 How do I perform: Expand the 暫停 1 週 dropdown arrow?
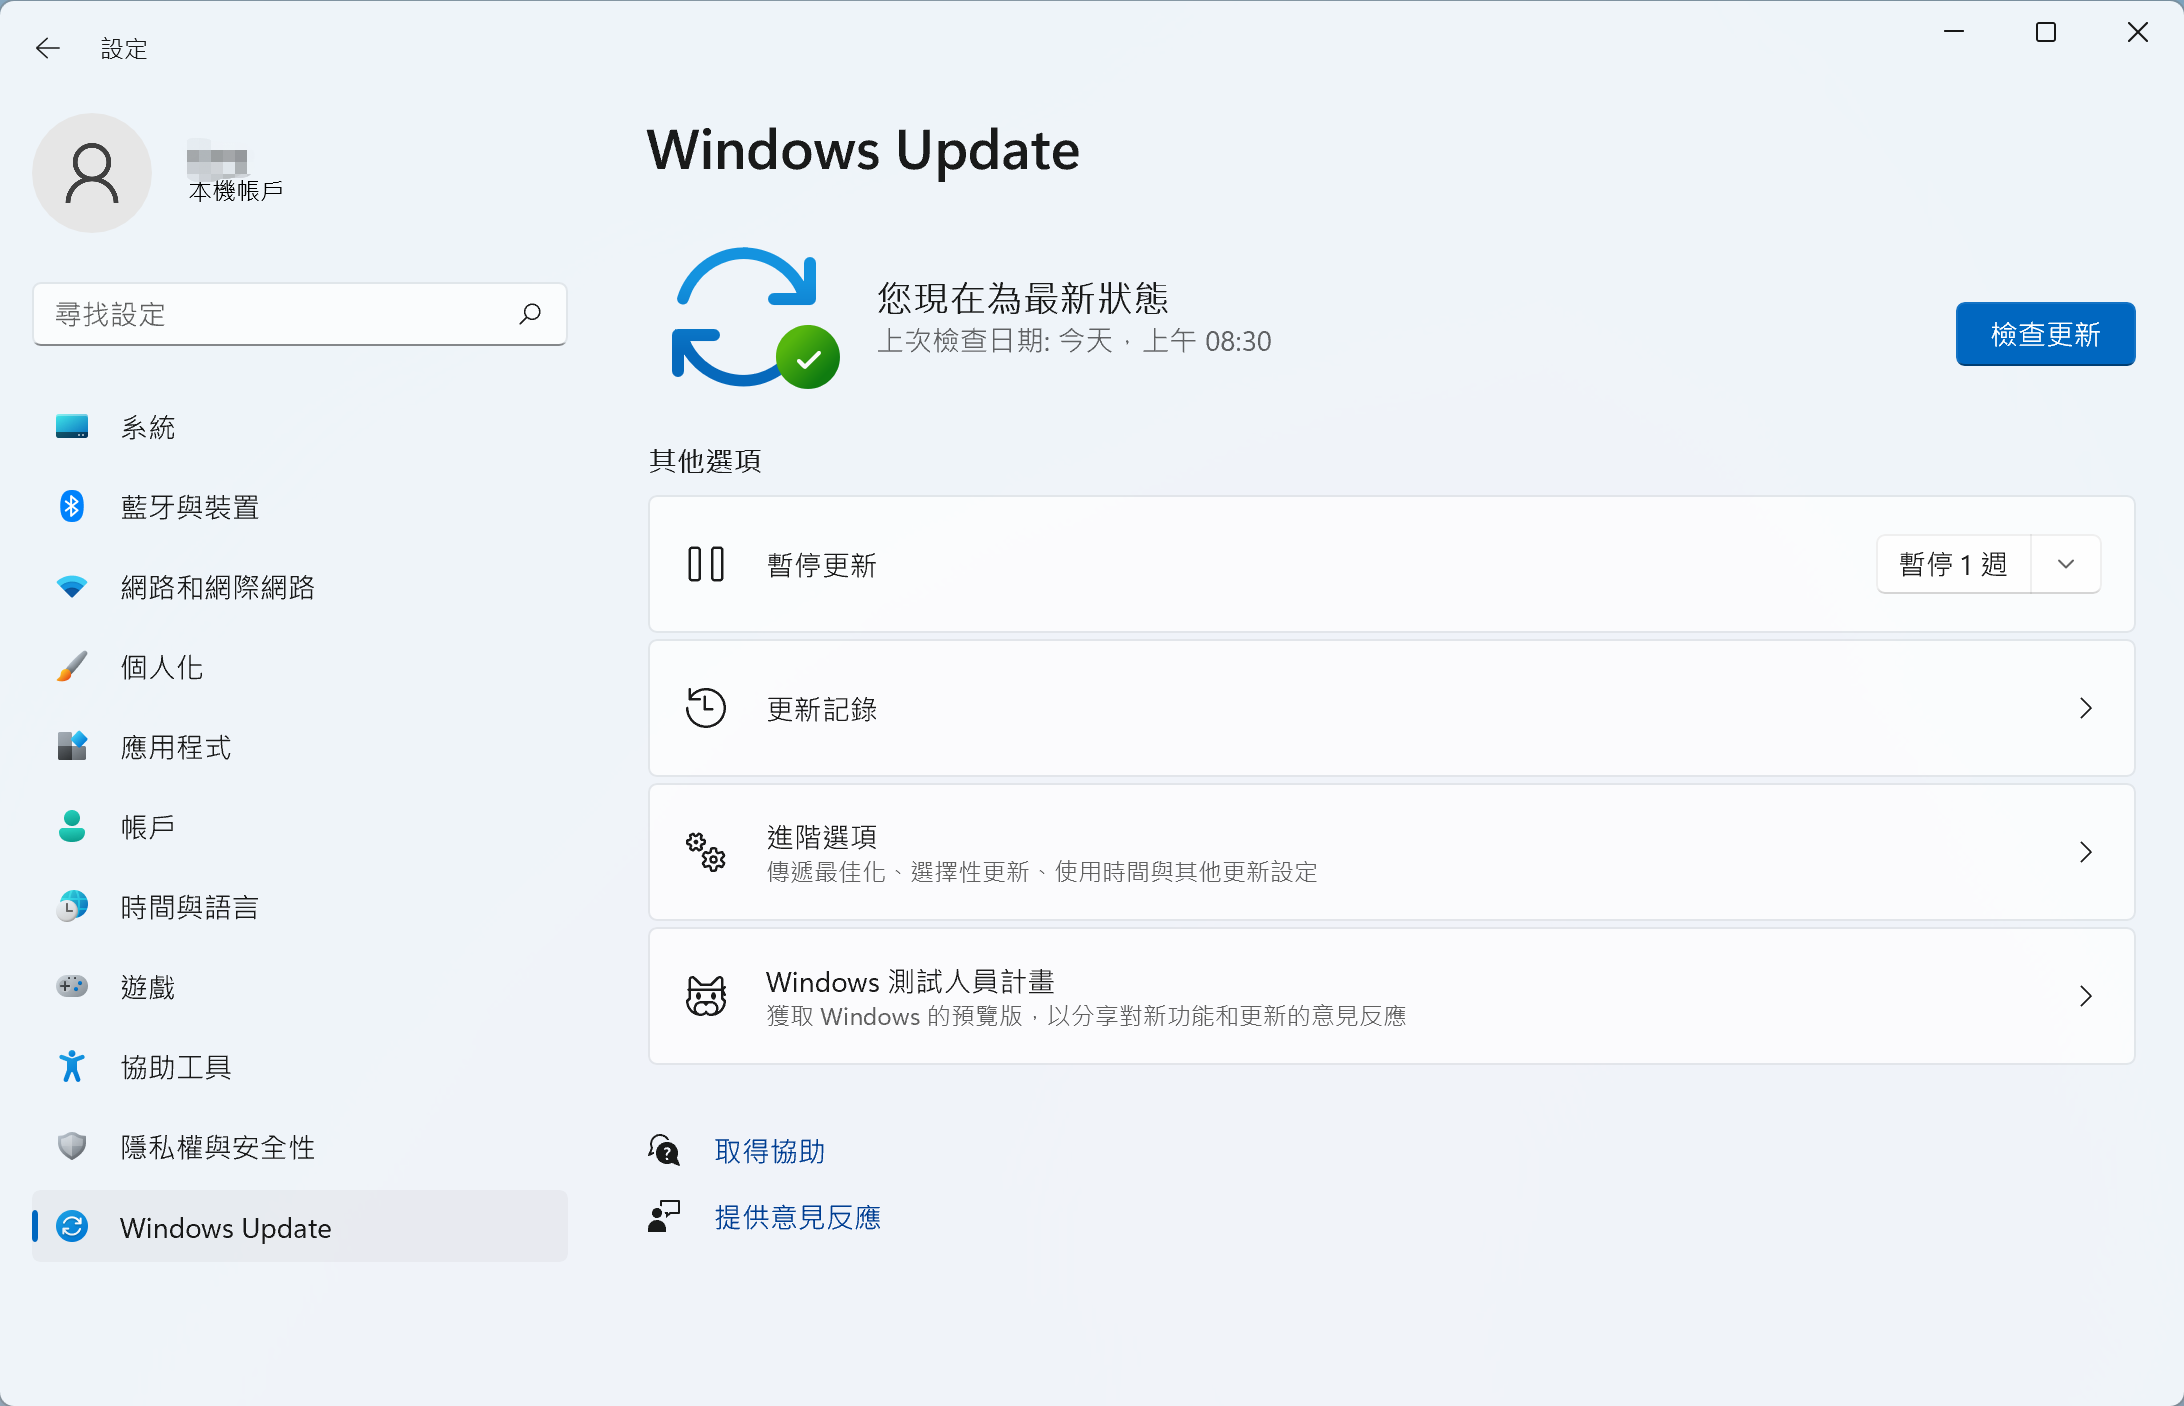[x=2066, y=564]
